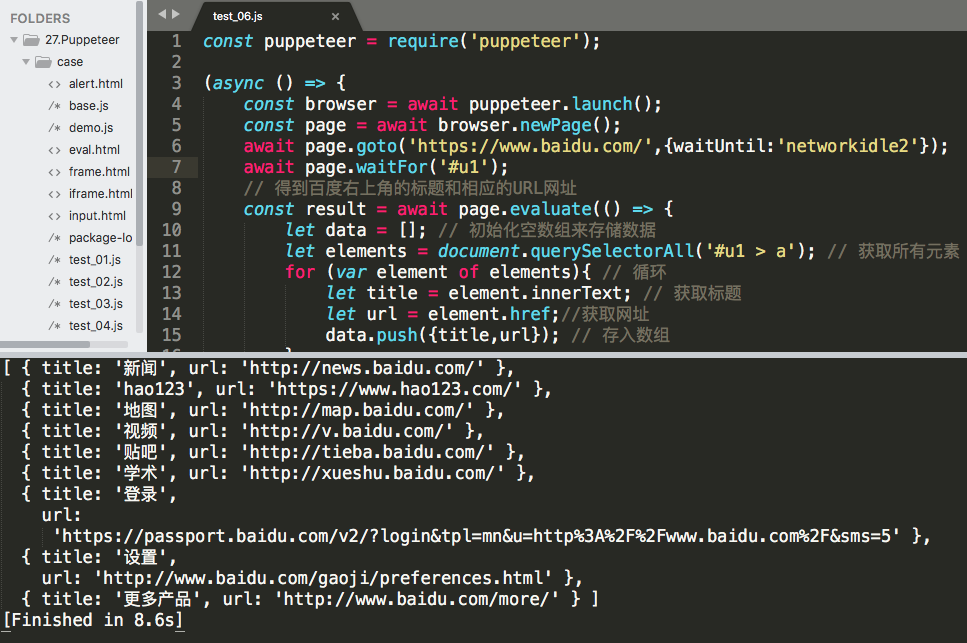Screen dimensions: 967x643
Task: Click the news.baidu.com URL in output
Action: click(362, 369)
